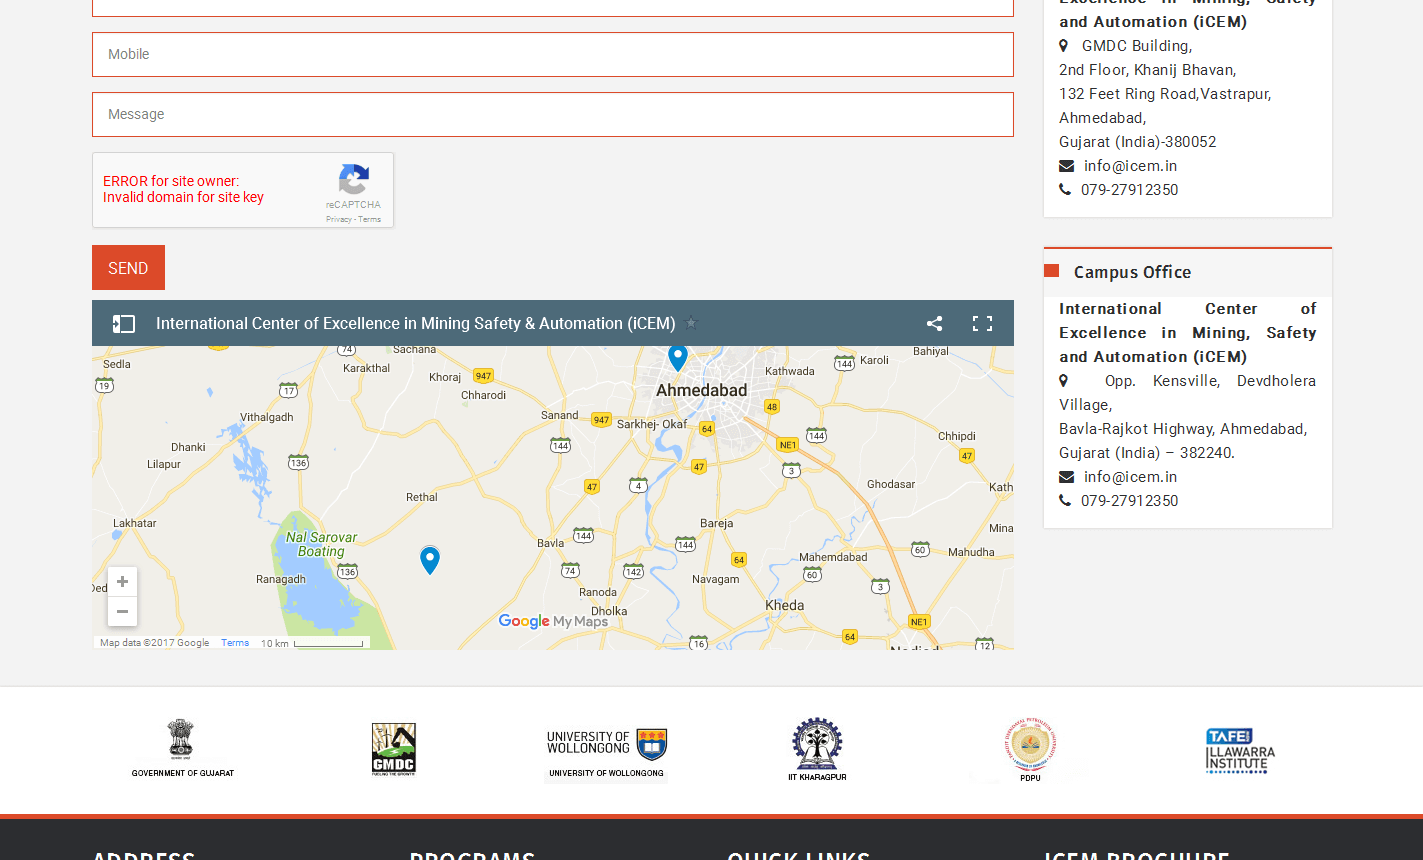Select the map pin near Ahmedabad
This screenshot has height=860, width=1423.
pyautogui.click(x=678, y=357)
